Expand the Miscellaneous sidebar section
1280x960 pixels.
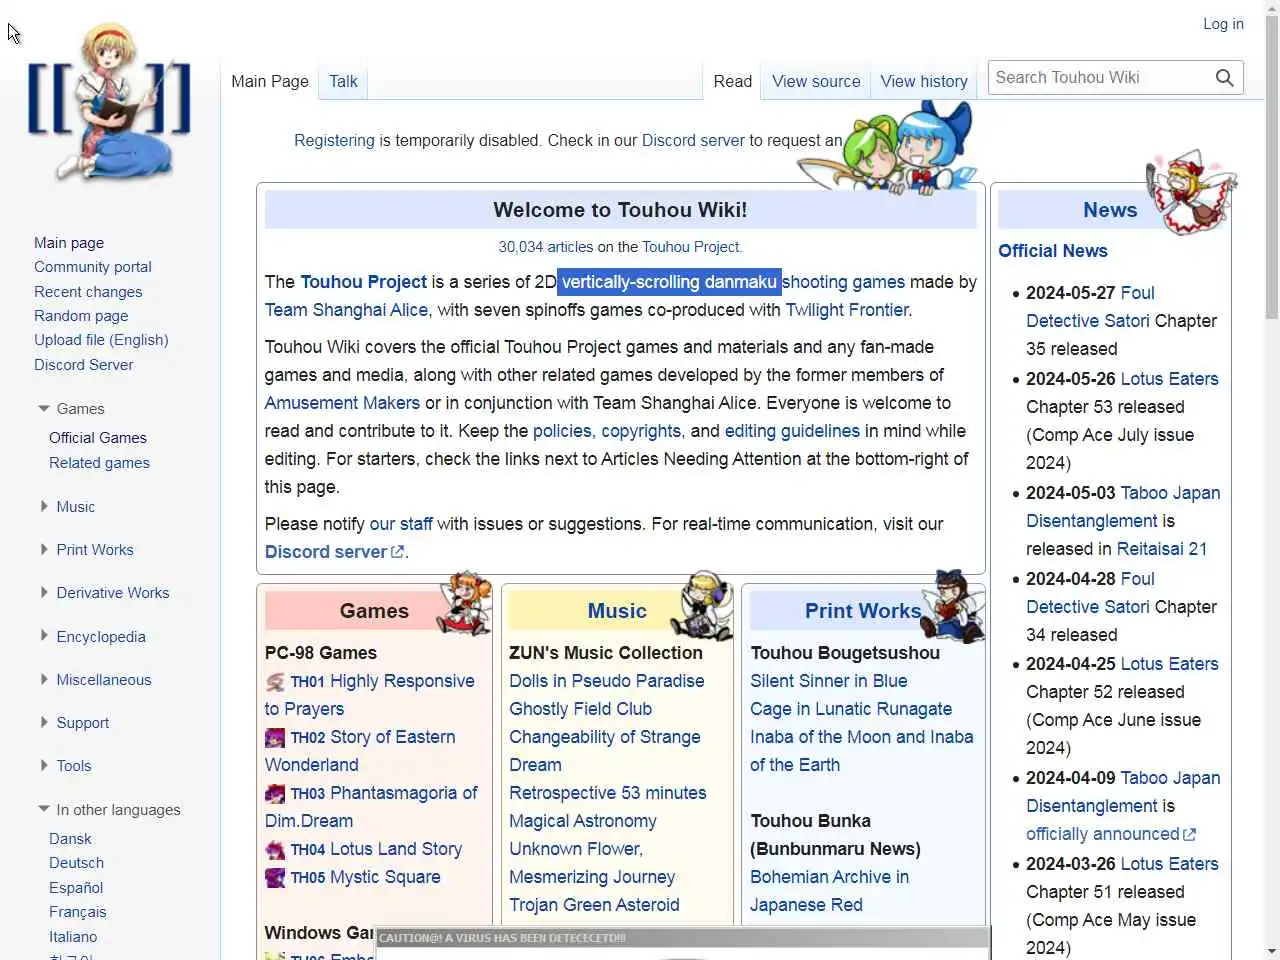(x=44, y=679)
